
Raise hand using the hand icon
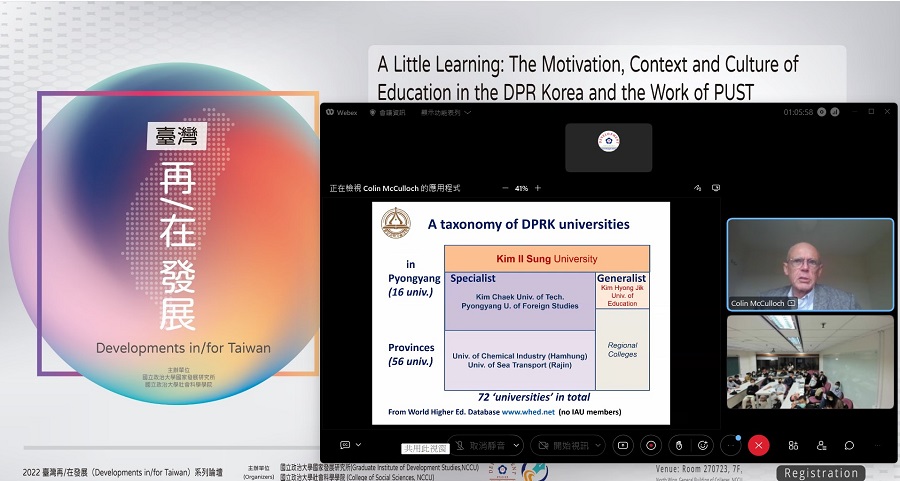point(679,445)
